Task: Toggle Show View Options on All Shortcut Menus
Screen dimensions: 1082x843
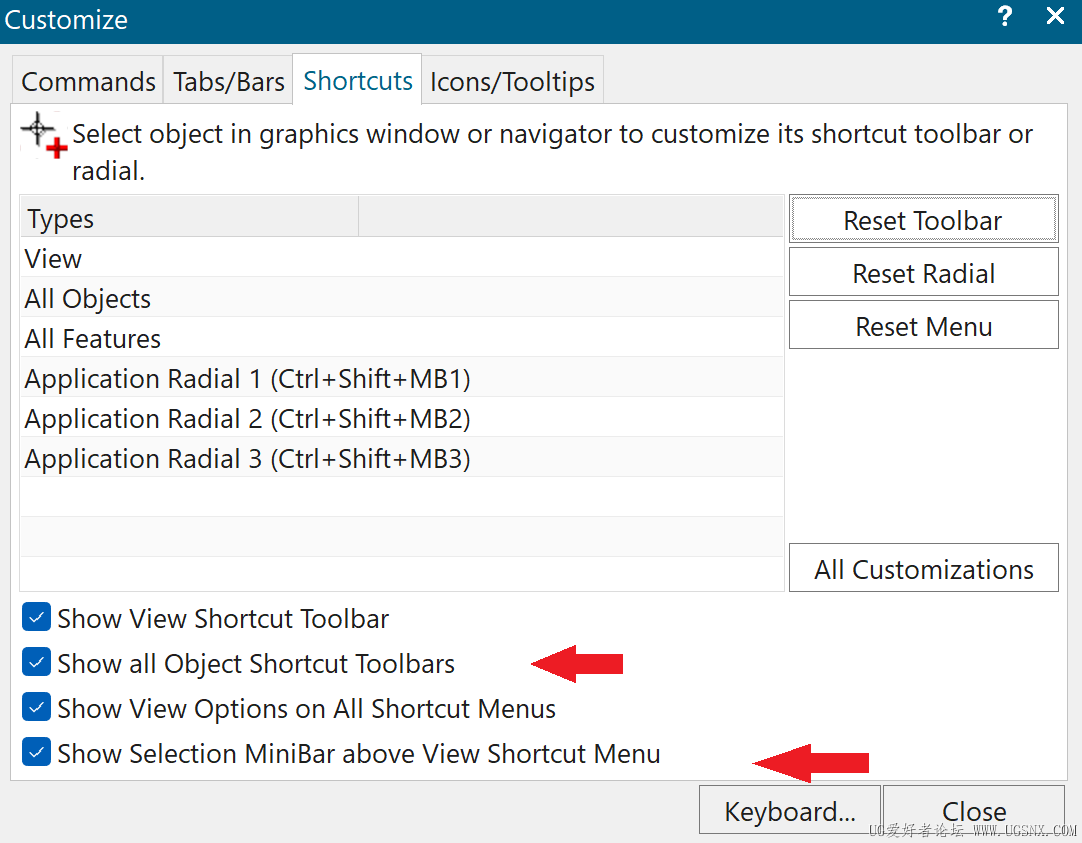Action: click(36, 707)
